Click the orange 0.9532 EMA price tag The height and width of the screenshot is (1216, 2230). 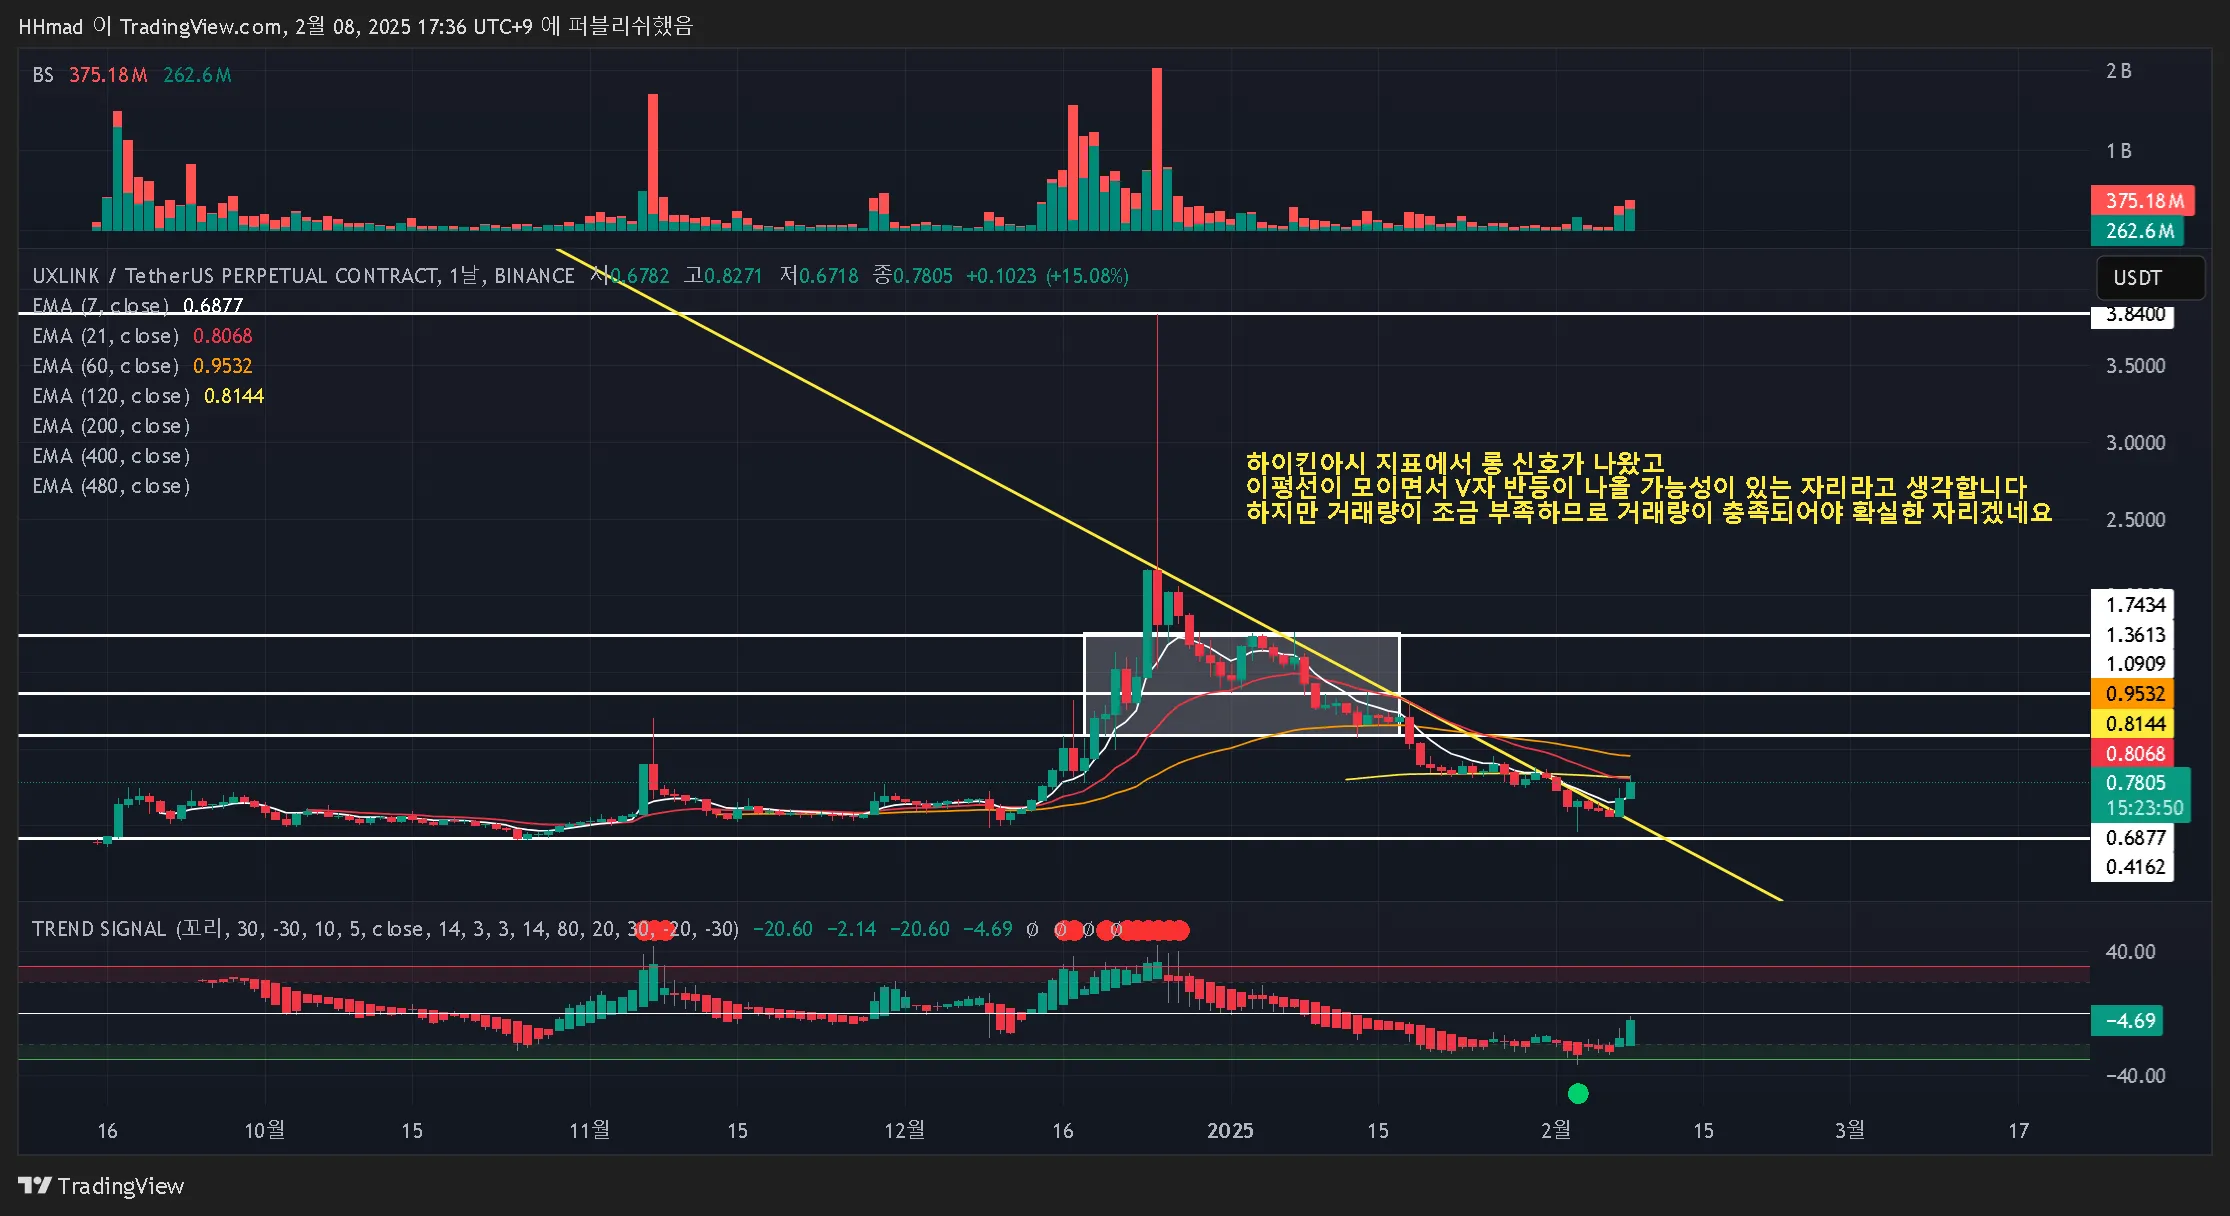(x=2133, y=694)
